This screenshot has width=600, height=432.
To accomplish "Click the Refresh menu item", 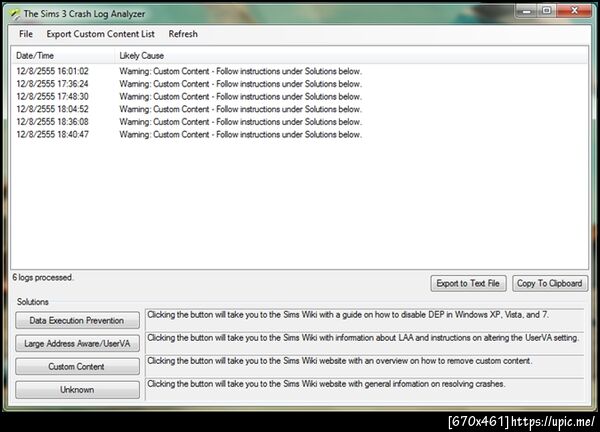I will [183, 34].
